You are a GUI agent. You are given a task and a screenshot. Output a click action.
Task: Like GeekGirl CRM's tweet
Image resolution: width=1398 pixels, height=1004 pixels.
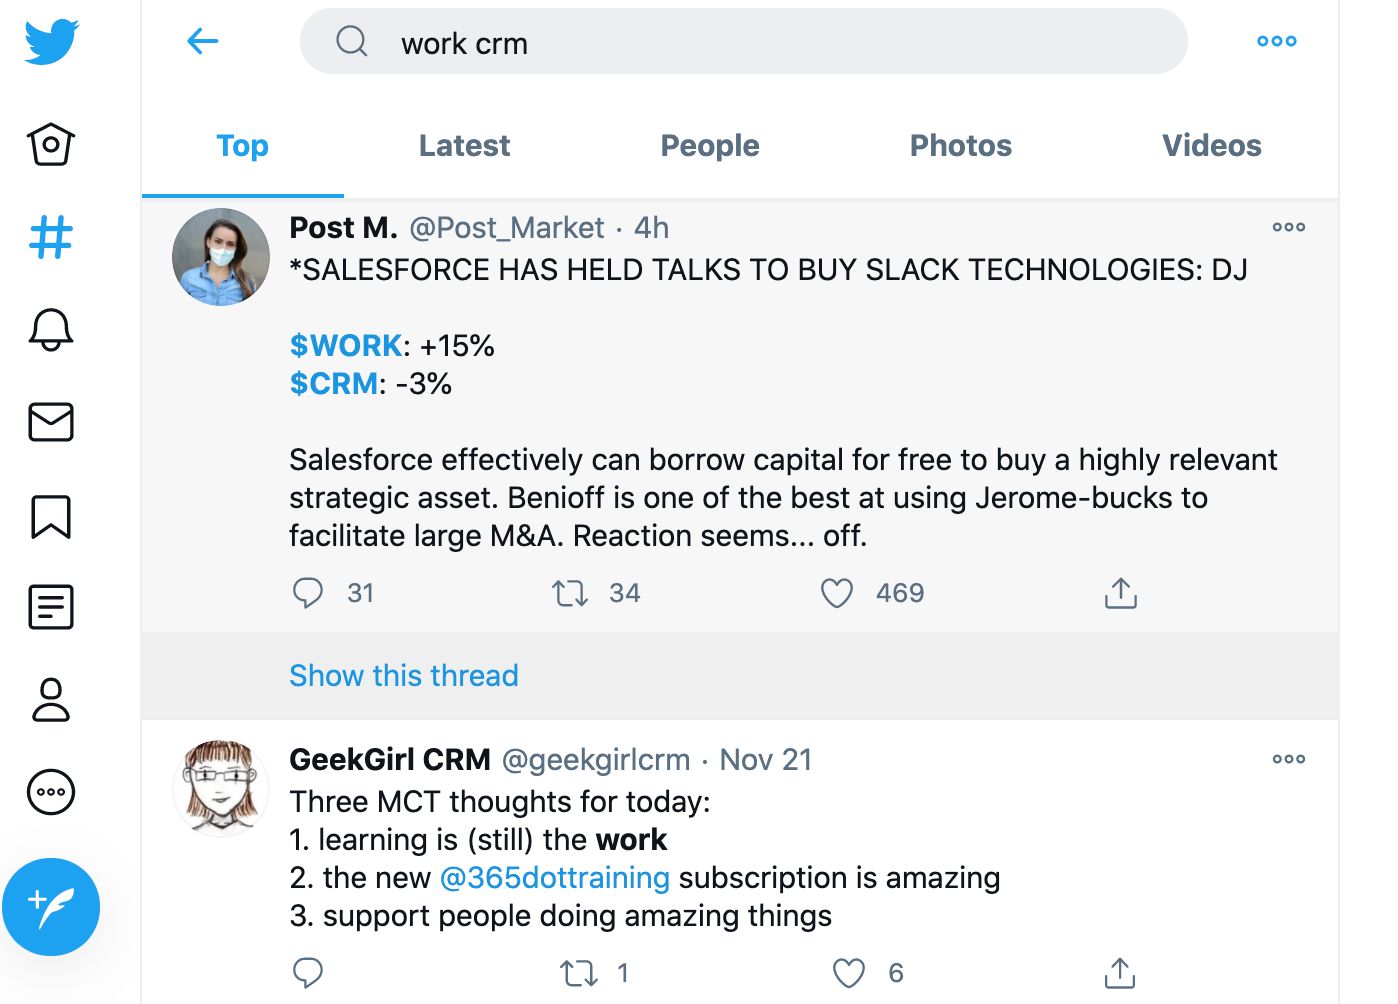(849, 971)
